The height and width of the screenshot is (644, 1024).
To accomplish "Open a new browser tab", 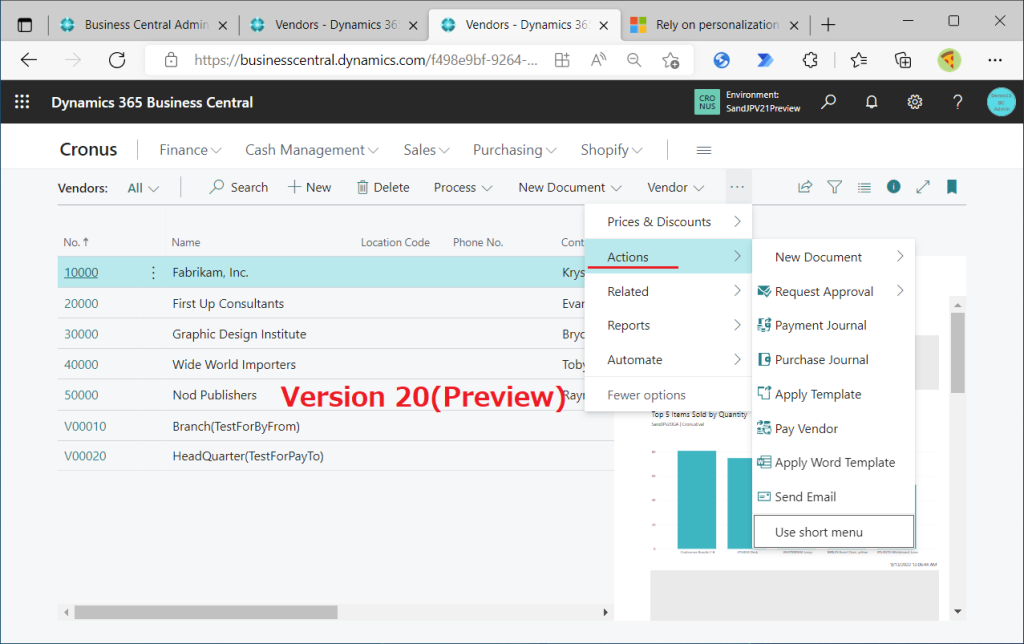I will (828, 25).
